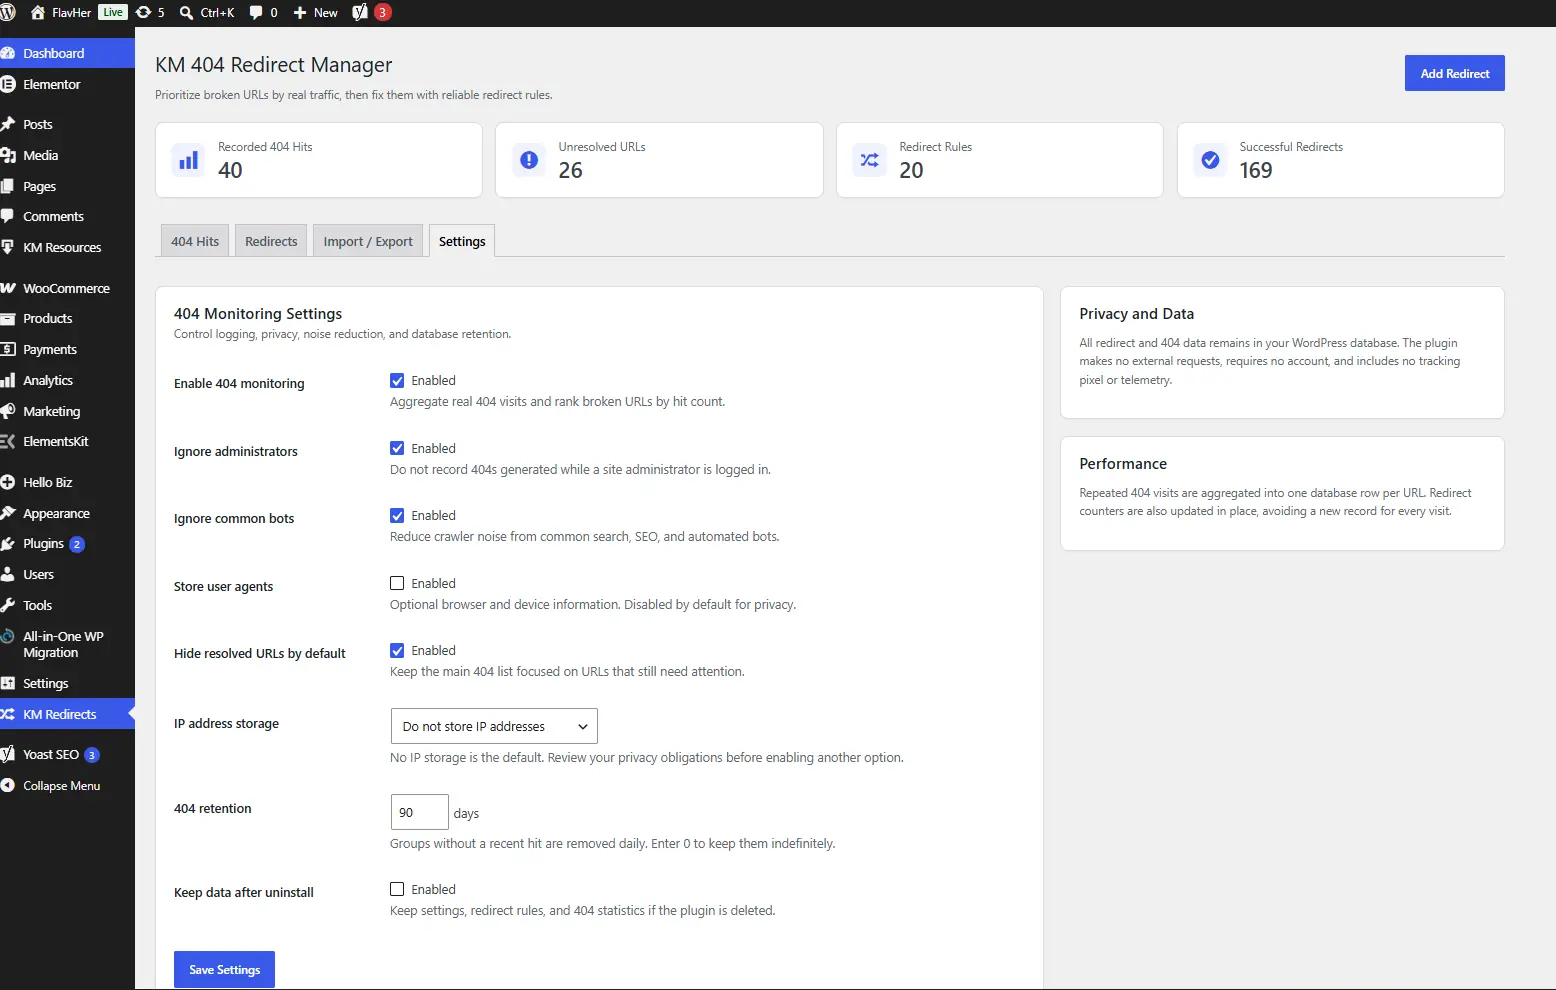This screenshot has width=1556, height=990.
Task: Click the Users sidebar icon
Action: [7, 574]
